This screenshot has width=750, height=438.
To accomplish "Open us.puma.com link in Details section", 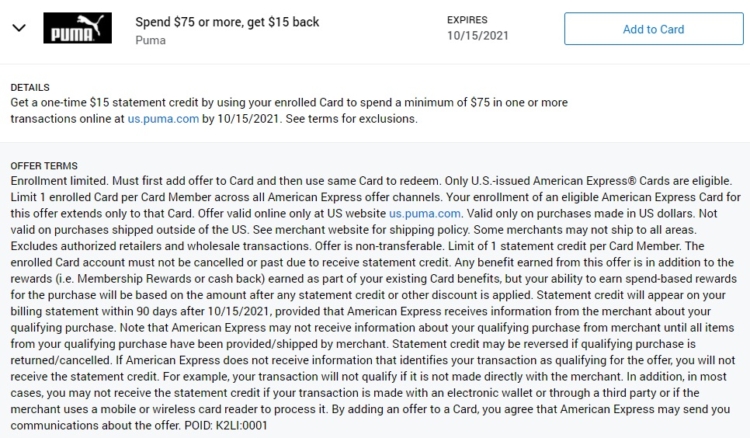I will coord(163,119).
